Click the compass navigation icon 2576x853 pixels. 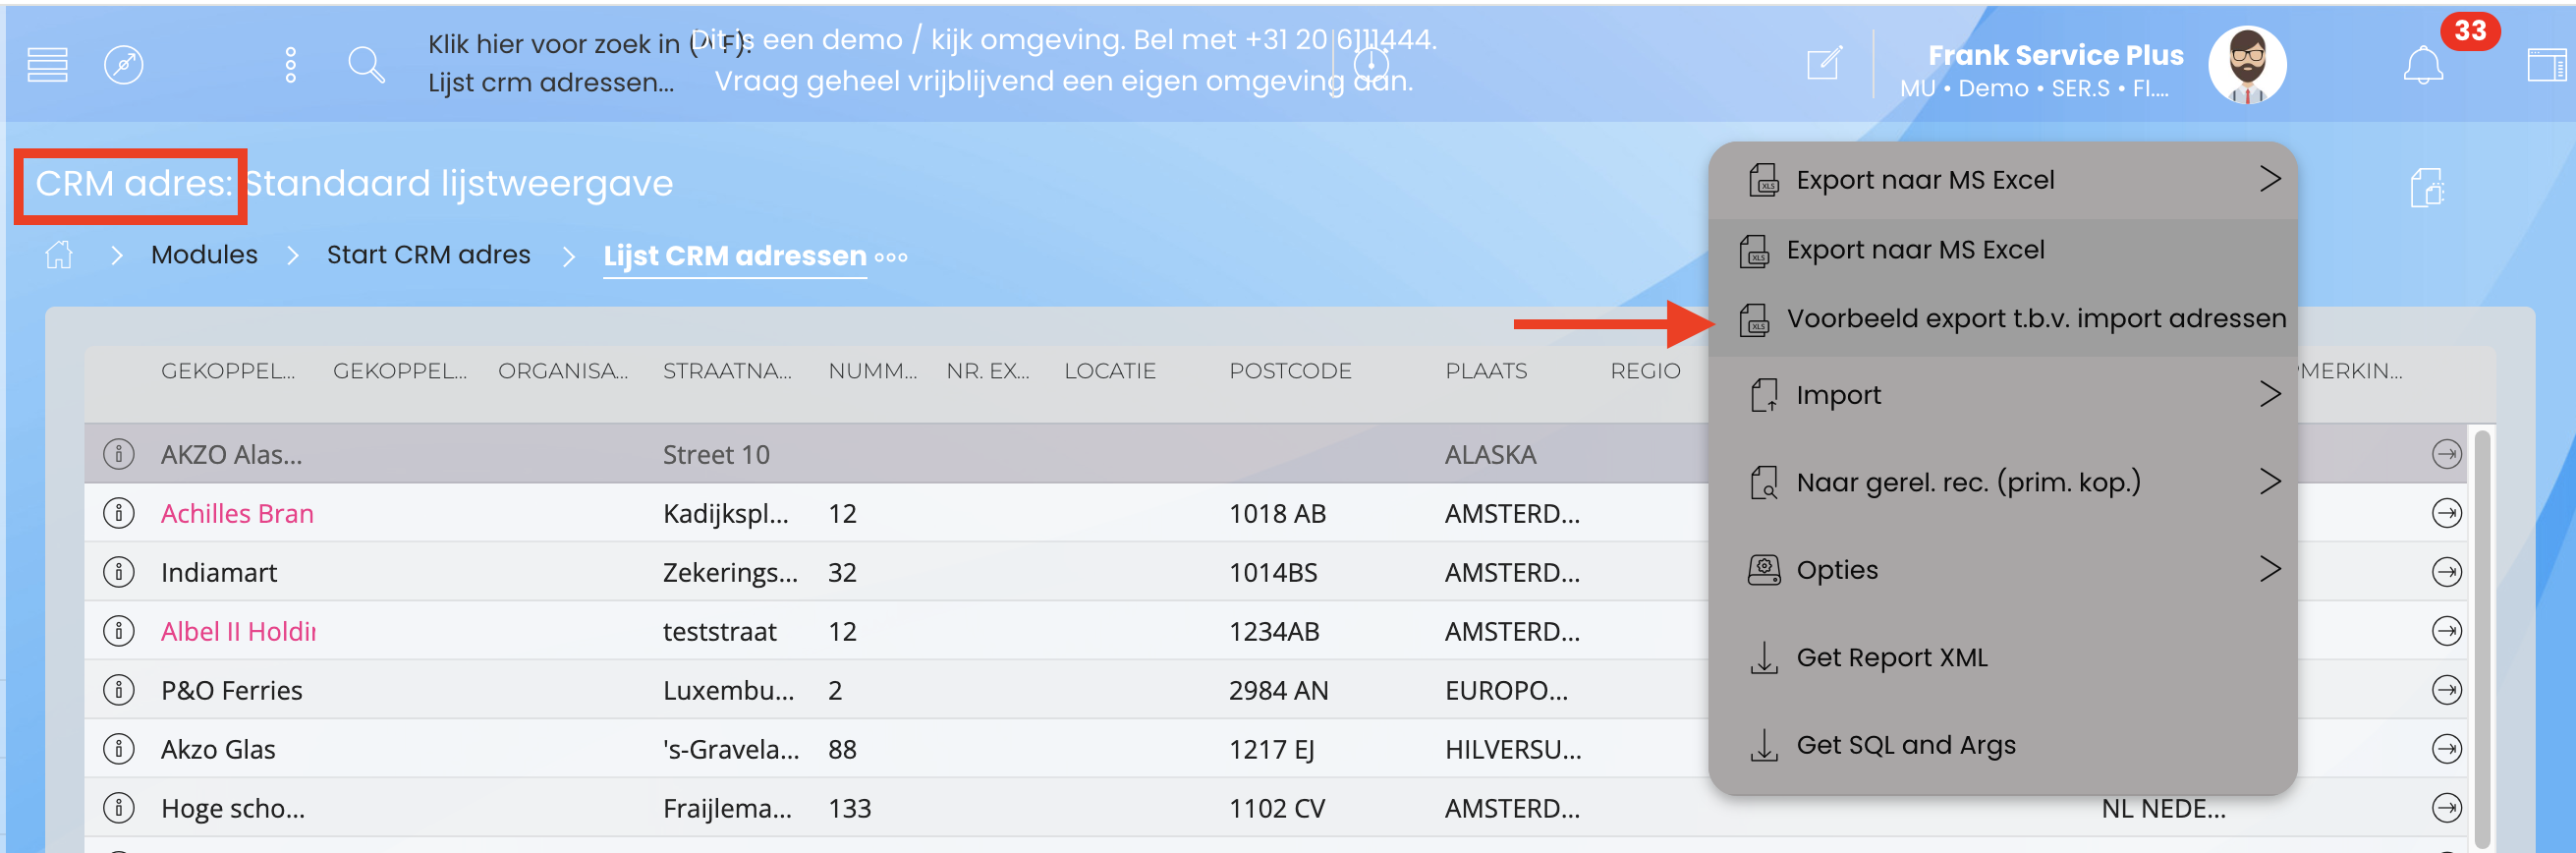(x=124, y=65)
